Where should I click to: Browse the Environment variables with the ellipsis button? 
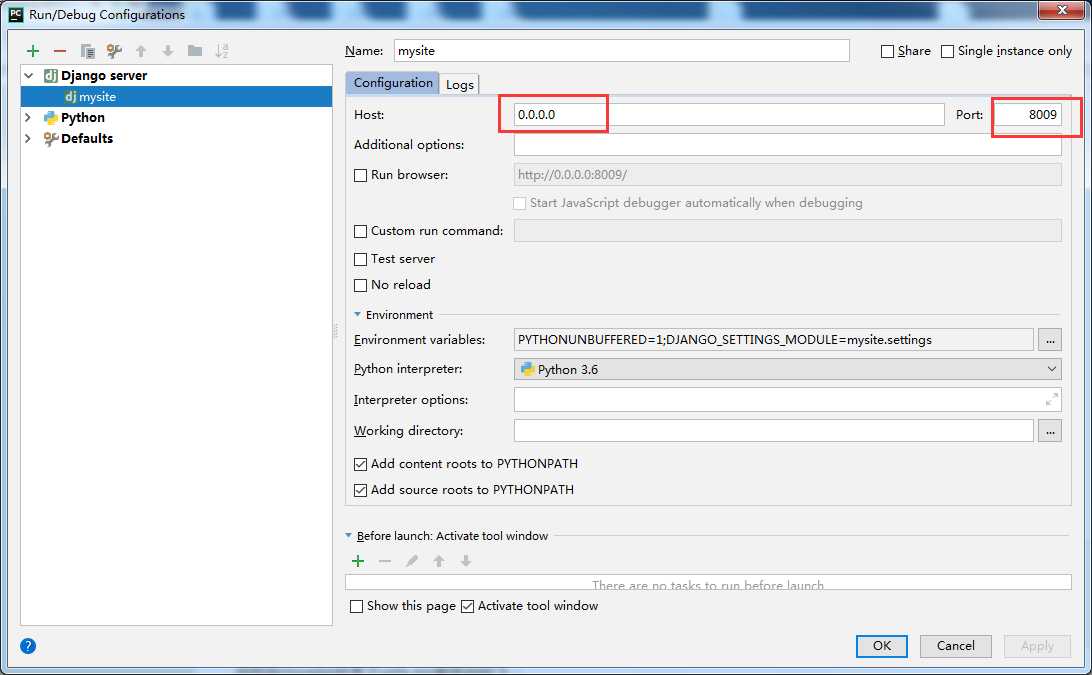(1050, 340)
